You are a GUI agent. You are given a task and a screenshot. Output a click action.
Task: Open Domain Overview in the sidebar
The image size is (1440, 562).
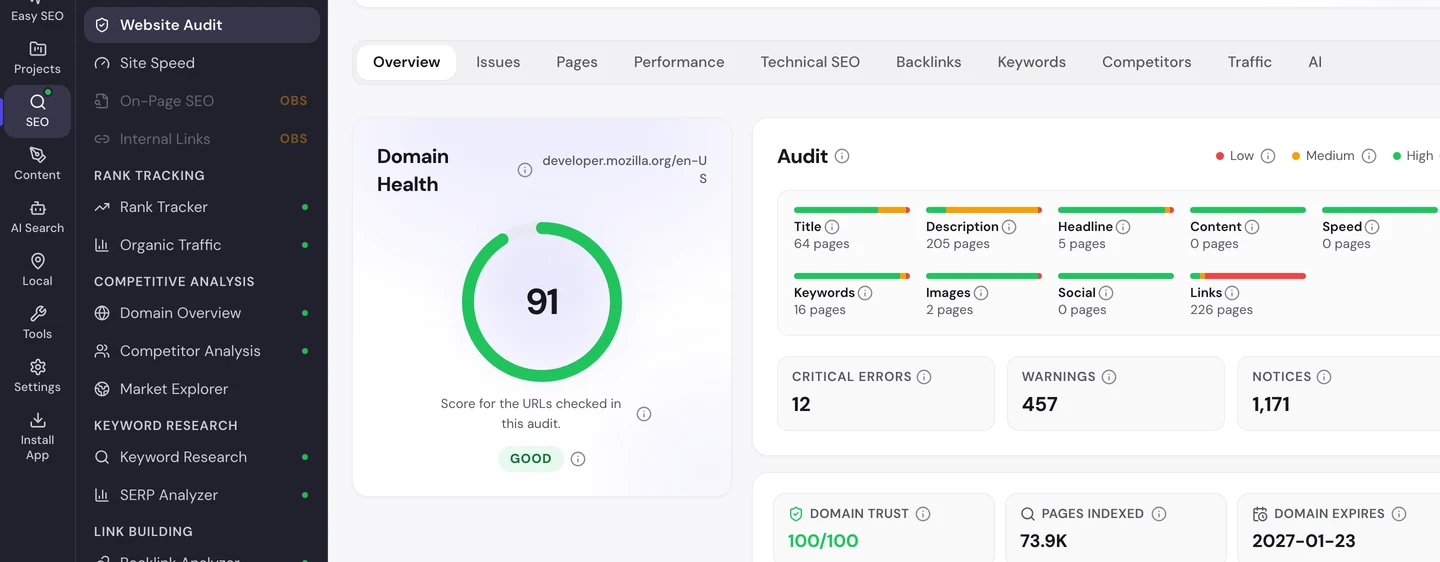(x=202, y=313)
